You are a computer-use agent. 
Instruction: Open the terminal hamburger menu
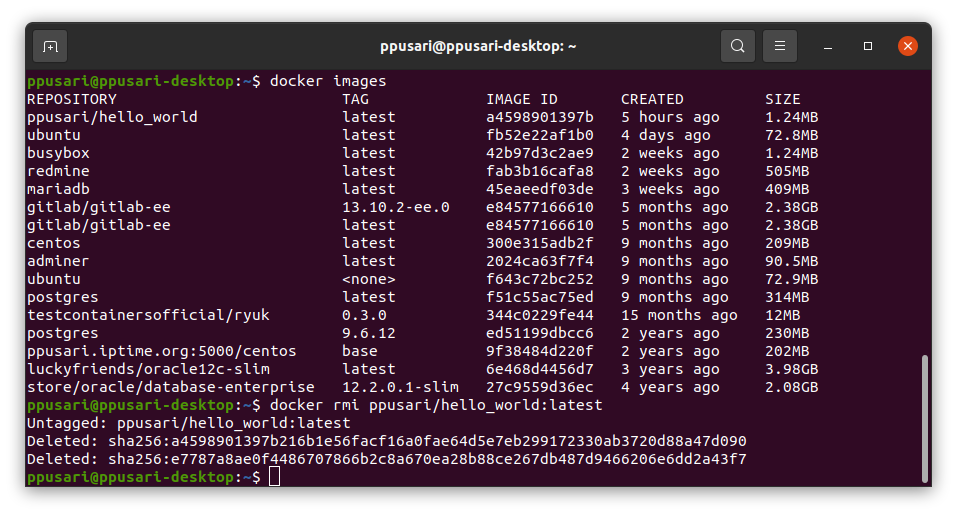coord(779,46)
